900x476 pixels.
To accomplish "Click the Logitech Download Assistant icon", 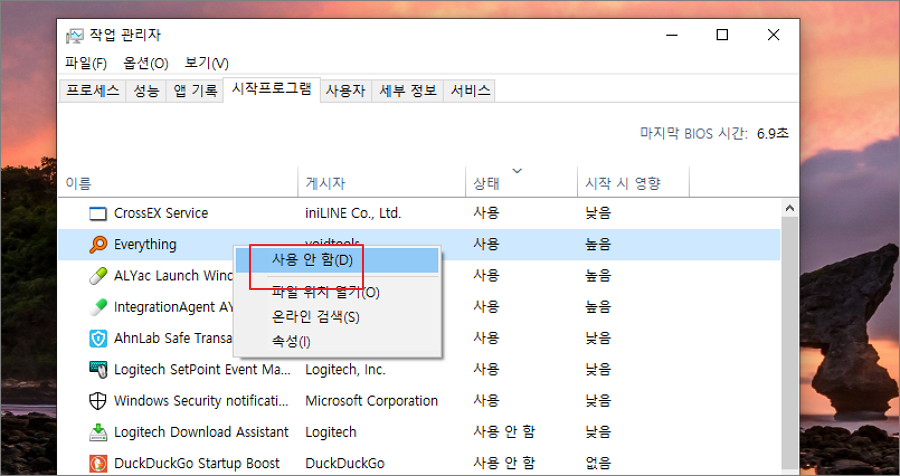I will click(x=98, y=432).
